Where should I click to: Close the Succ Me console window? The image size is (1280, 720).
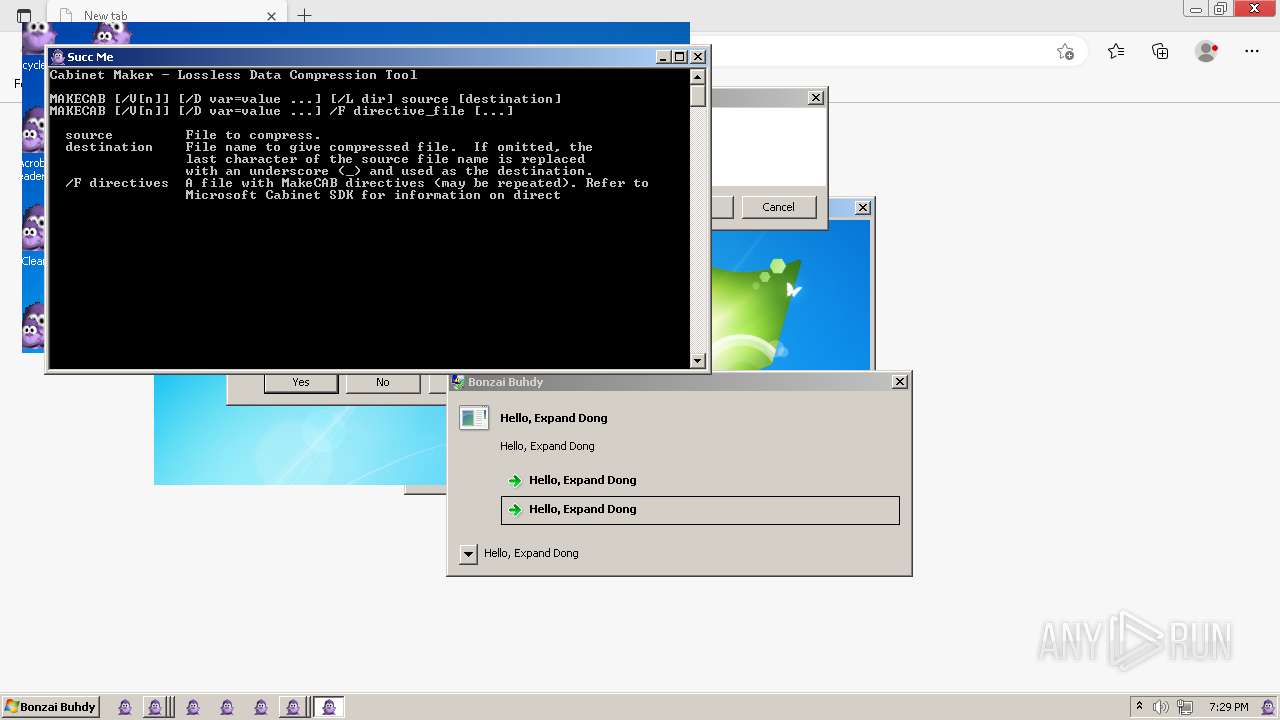pos(698,57)
